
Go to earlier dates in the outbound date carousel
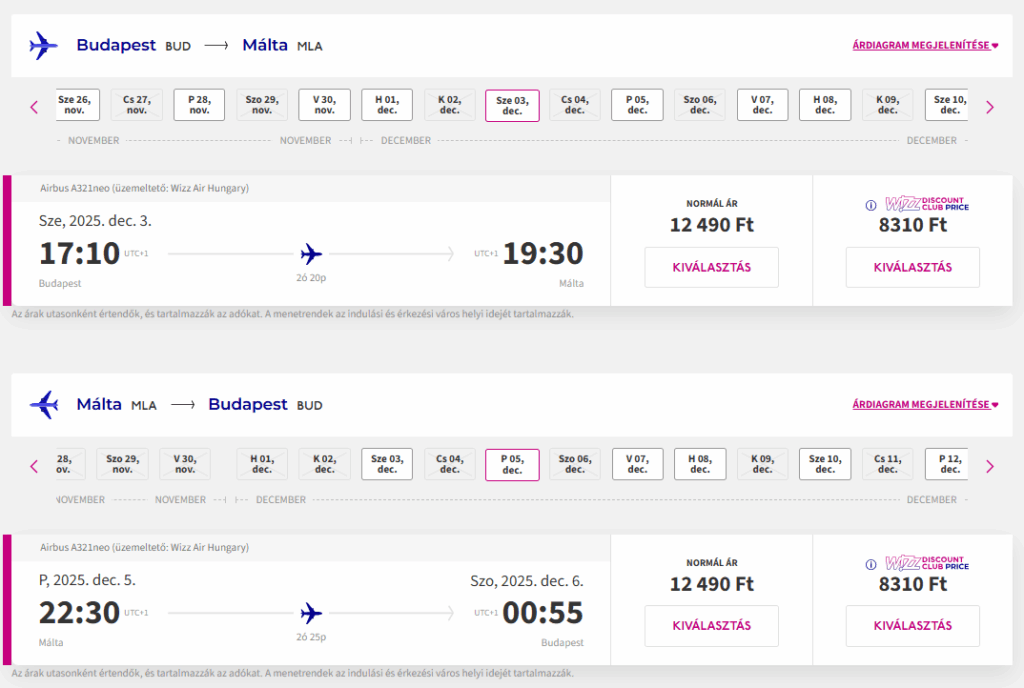click(x=34, y=107)
